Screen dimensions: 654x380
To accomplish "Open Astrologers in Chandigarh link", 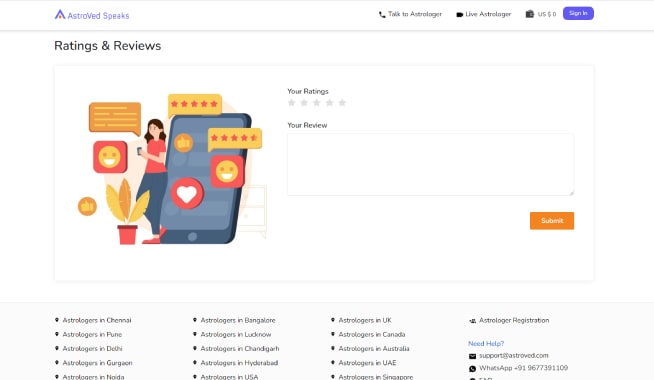I will (240, 349).
